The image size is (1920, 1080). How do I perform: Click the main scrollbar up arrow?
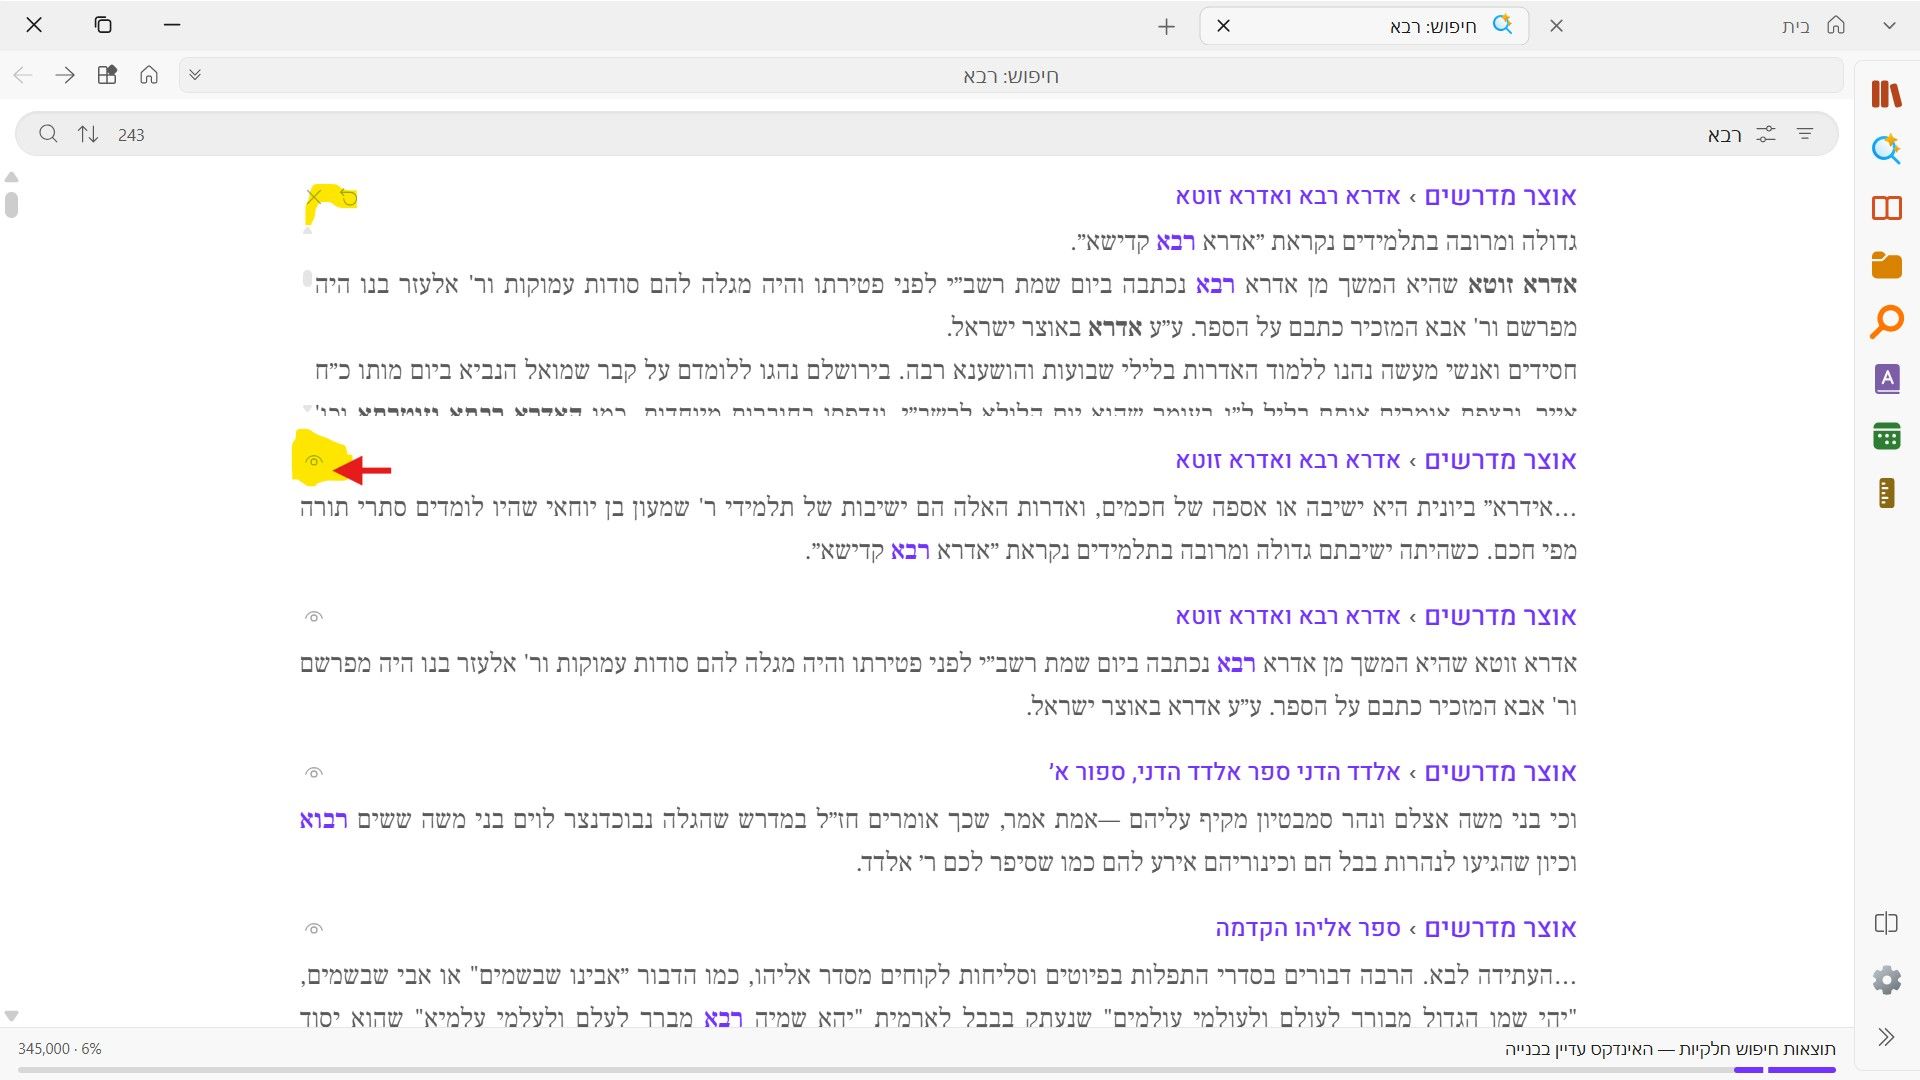[11, 177]
